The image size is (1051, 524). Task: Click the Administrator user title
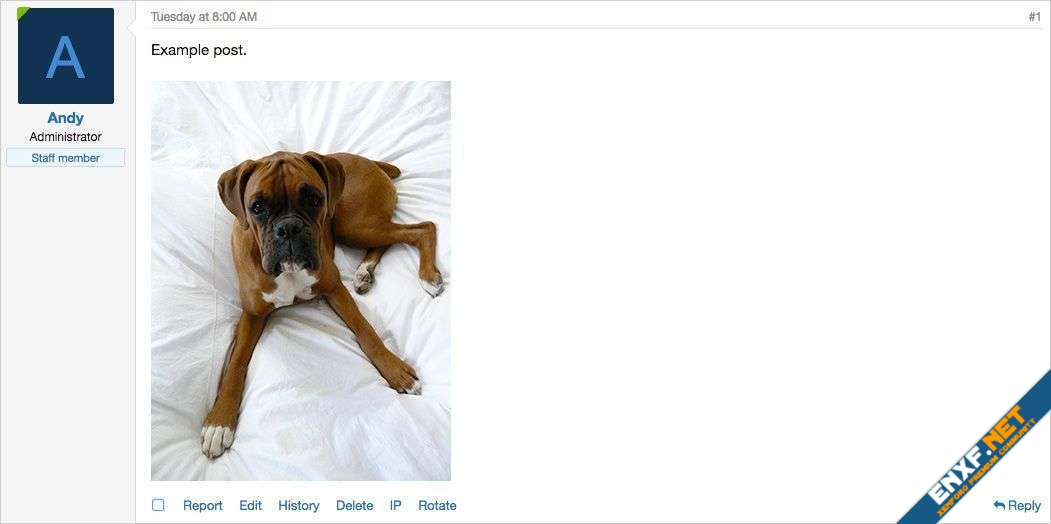(66, 137)
